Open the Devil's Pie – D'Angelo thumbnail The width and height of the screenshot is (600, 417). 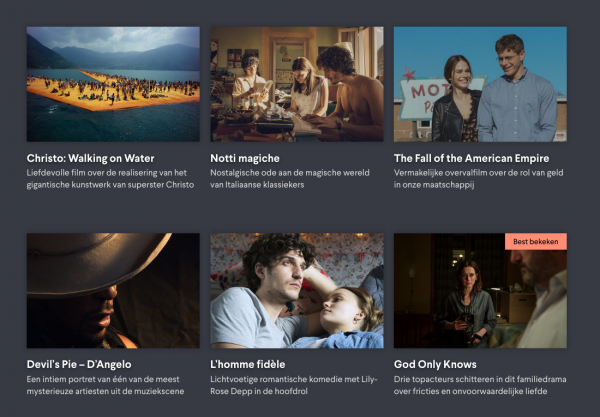pos(113,291)
